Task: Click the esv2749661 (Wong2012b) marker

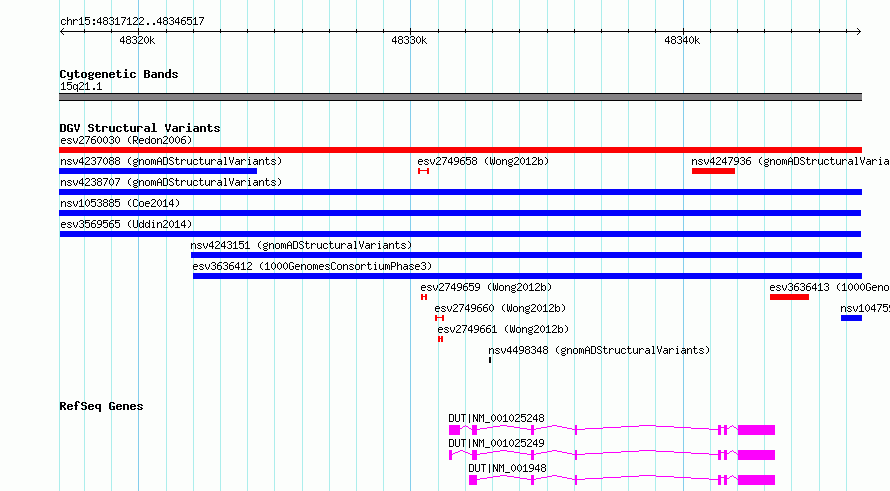Action: point(440,339)
